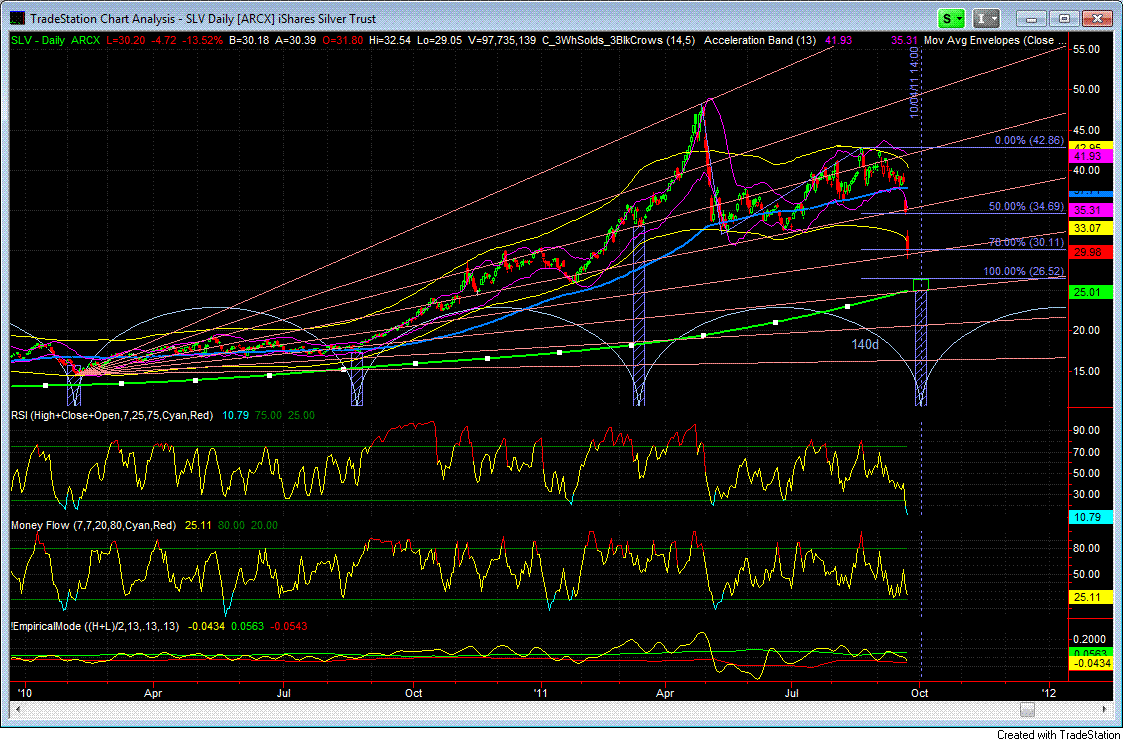
Task: Select the Money Flow indicator pane label
Action: pyautogui.click(x=93, y=526)
